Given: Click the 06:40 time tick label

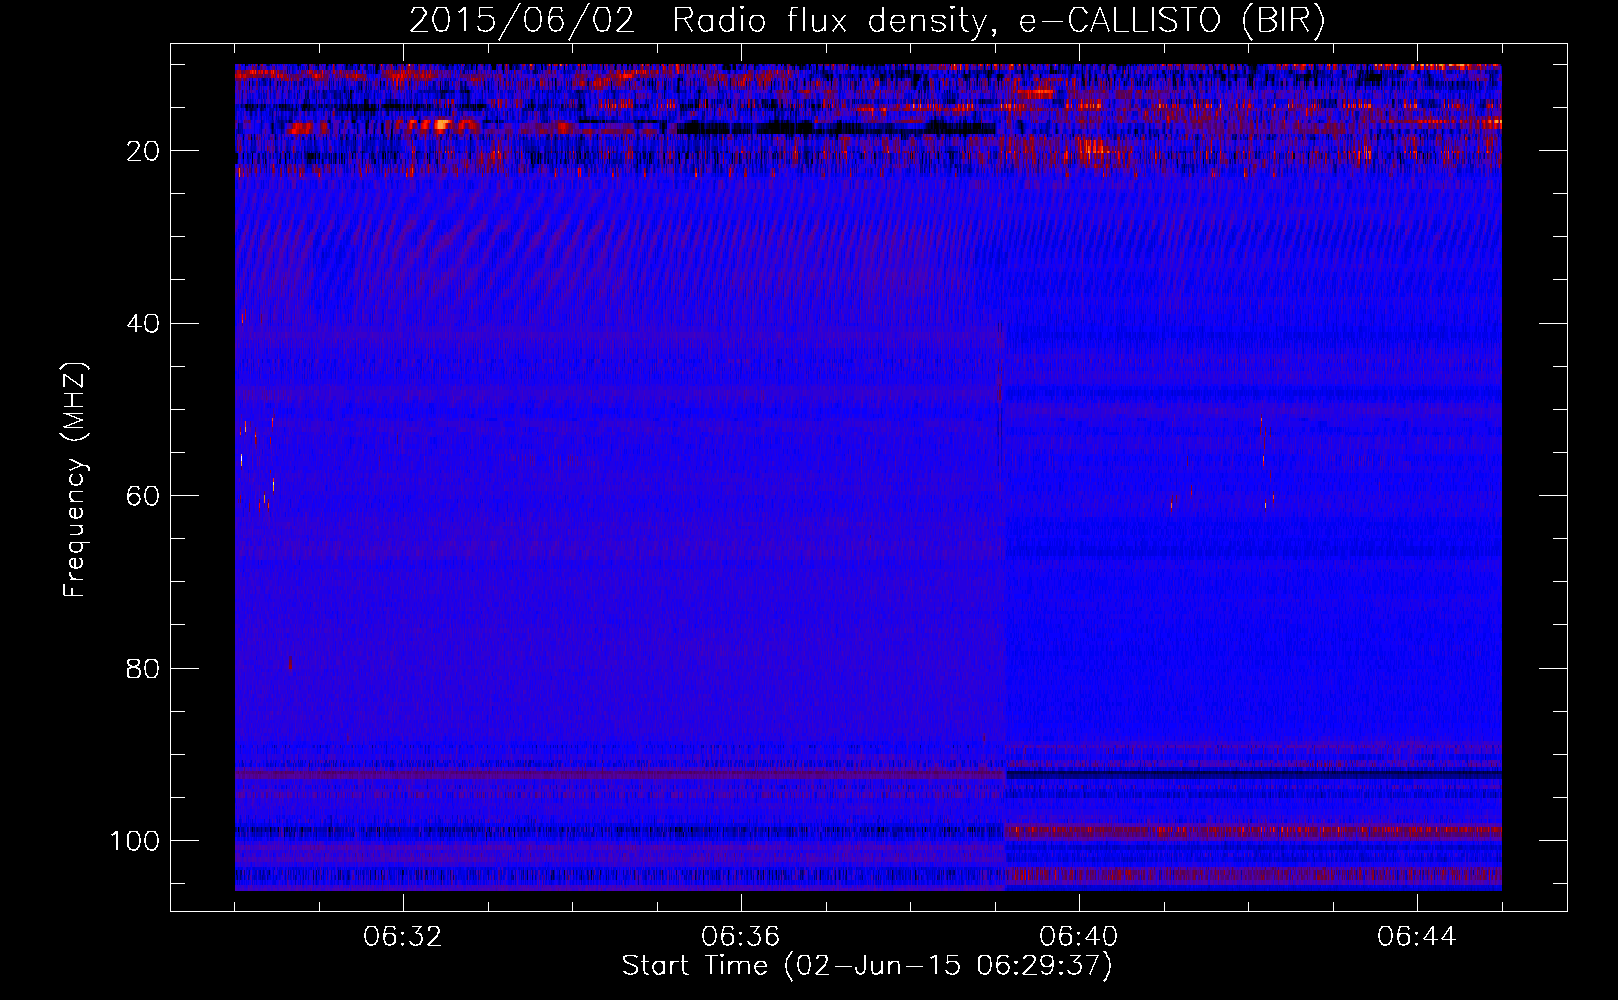Looking at the screenshot, I should 1079,937.
